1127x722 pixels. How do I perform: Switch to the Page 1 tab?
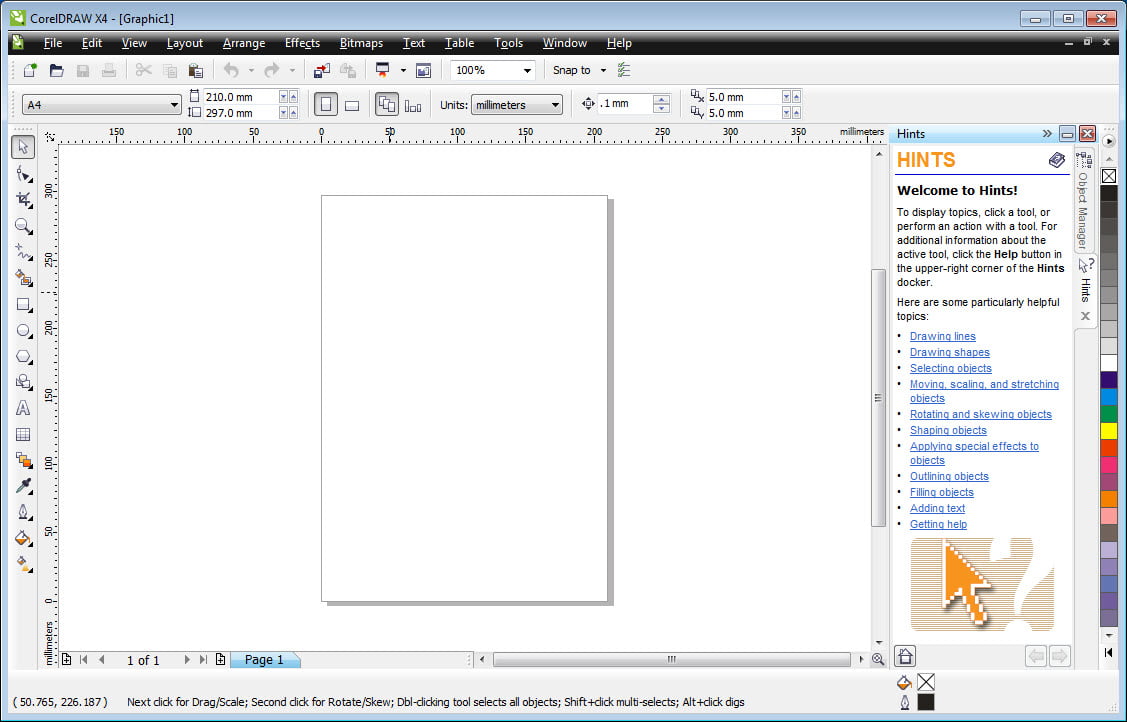tap(264, 659)
